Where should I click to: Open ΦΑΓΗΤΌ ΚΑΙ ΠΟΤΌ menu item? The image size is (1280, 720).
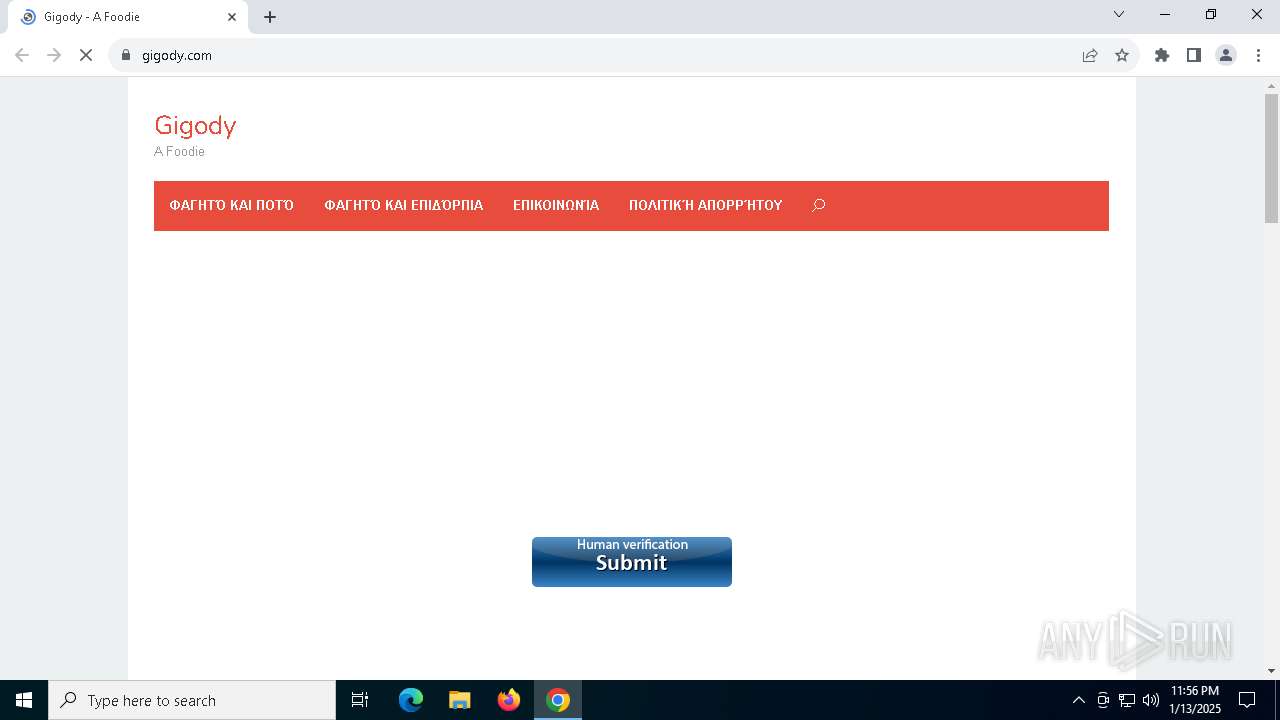click(x=231, y=205)
